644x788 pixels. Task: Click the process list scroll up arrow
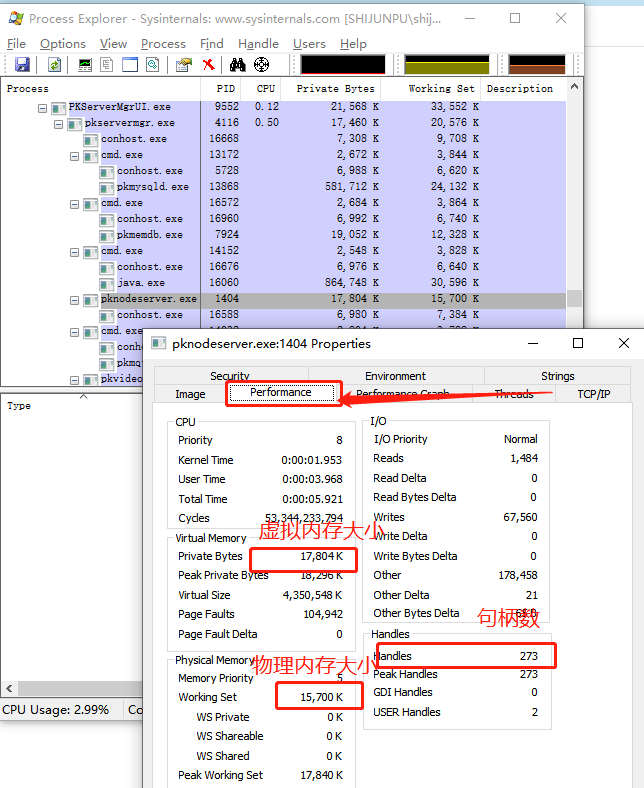click(x=575, y=86)
